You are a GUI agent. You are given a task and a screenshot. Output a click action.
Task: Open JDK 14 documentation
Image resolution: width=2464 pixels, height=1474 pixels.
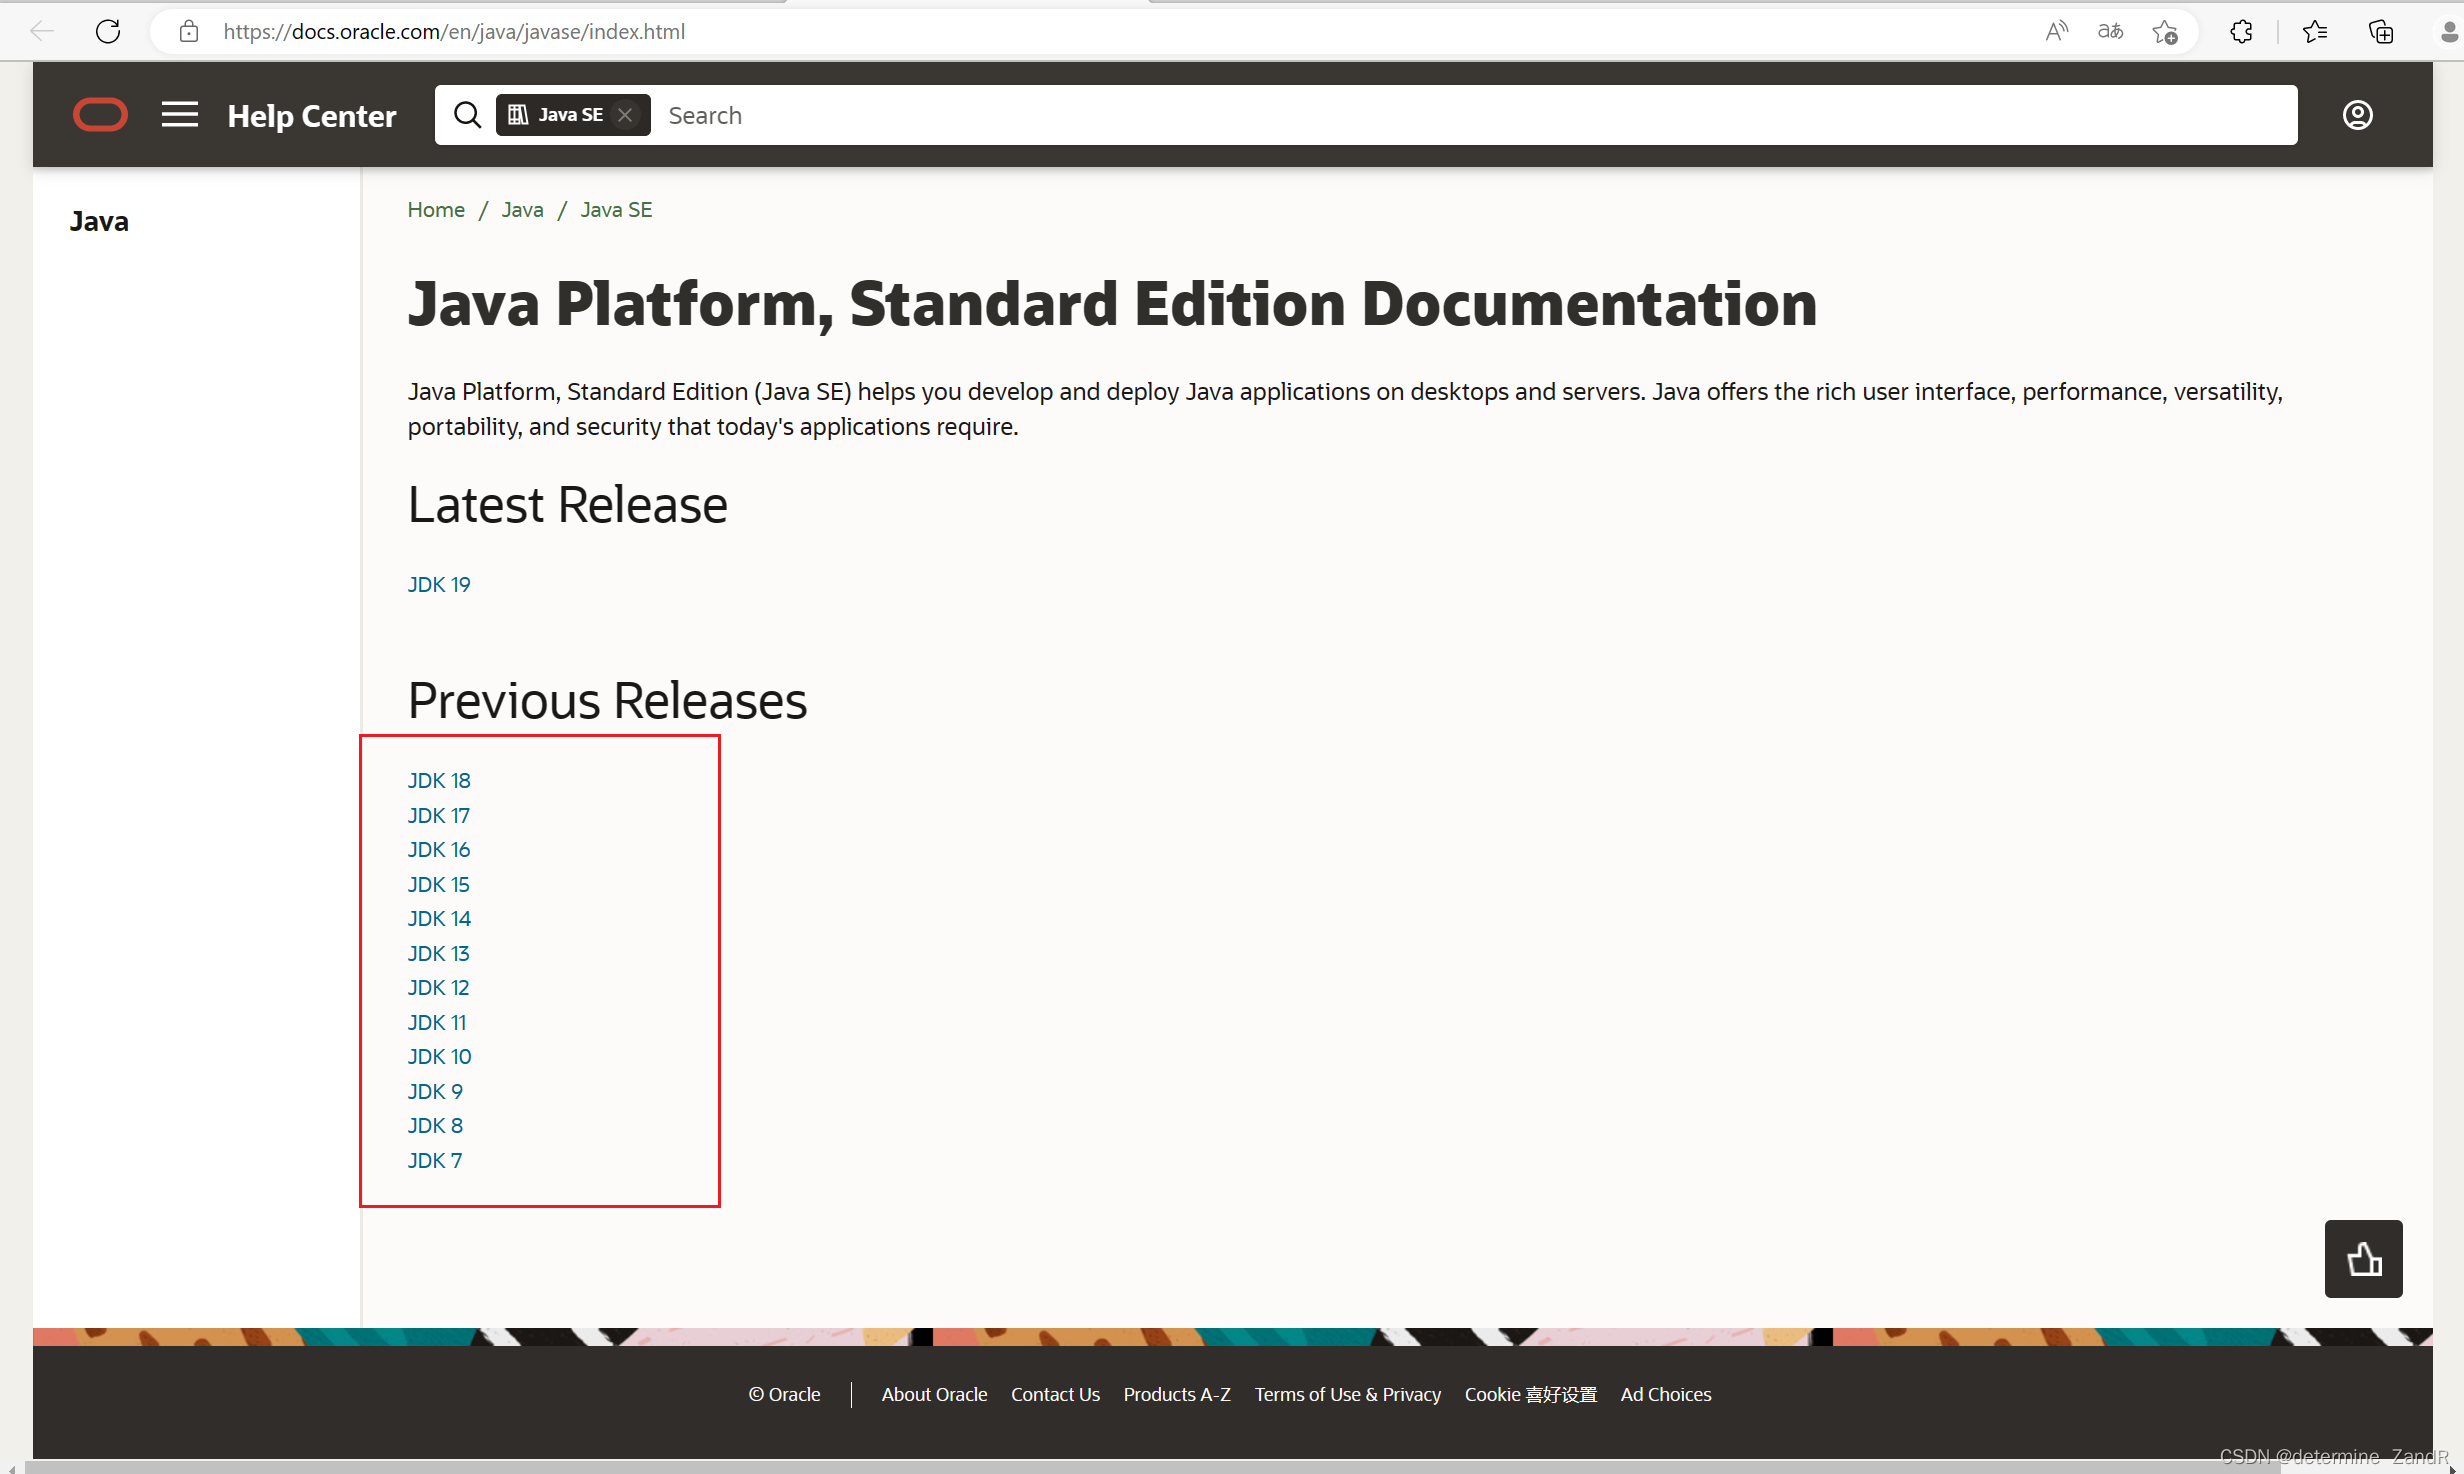[x=439, y=919]
